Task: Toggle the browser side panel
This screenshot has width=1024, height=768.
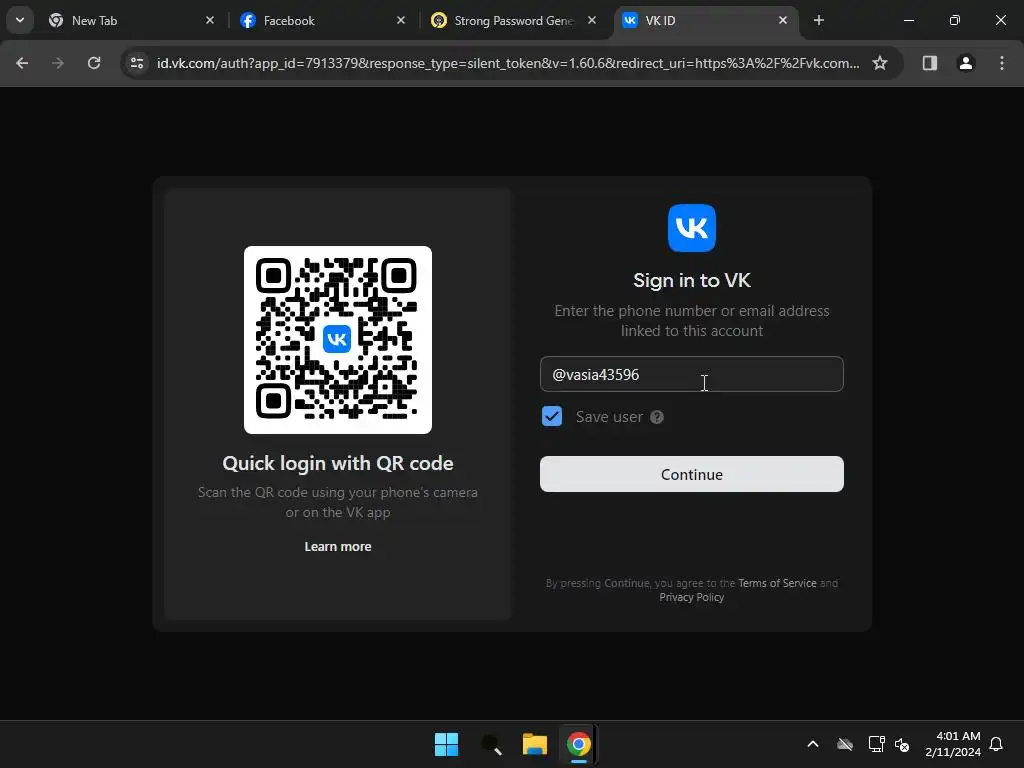Action: click(929, 63)
